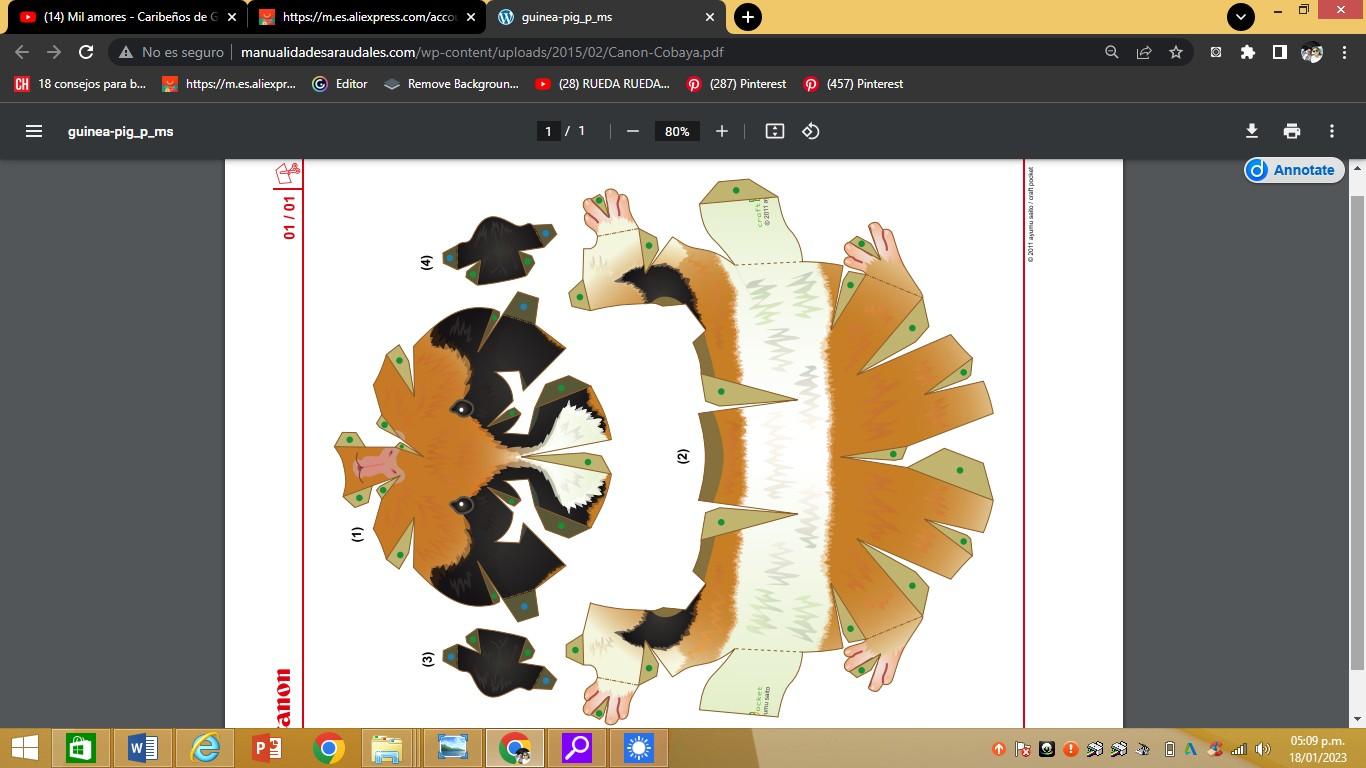Screen dimensions: 1366x768
Task: Launch Word from the taskbar
Action: [x=143, y=748]
